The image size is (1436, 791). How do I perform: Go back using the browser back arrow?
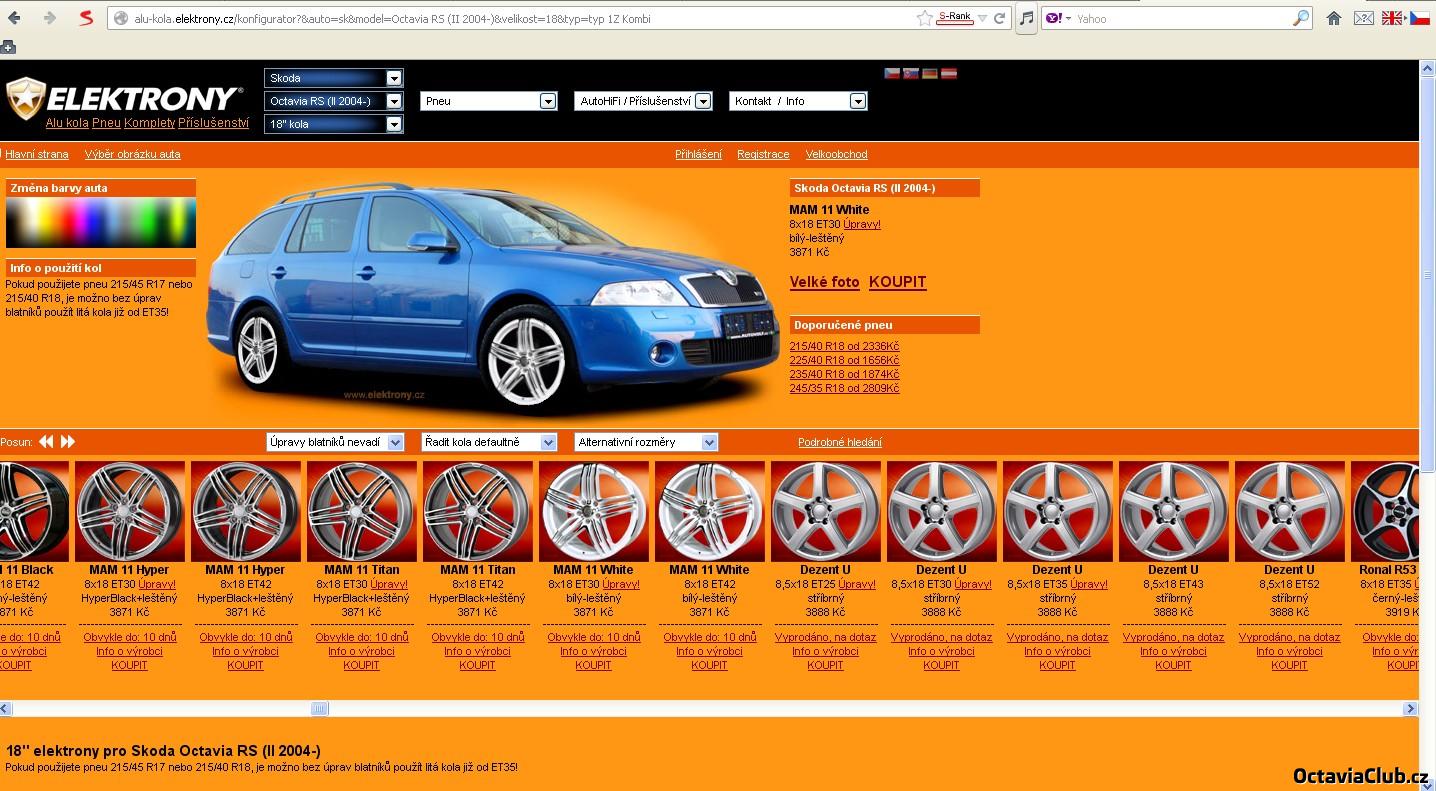14,18
